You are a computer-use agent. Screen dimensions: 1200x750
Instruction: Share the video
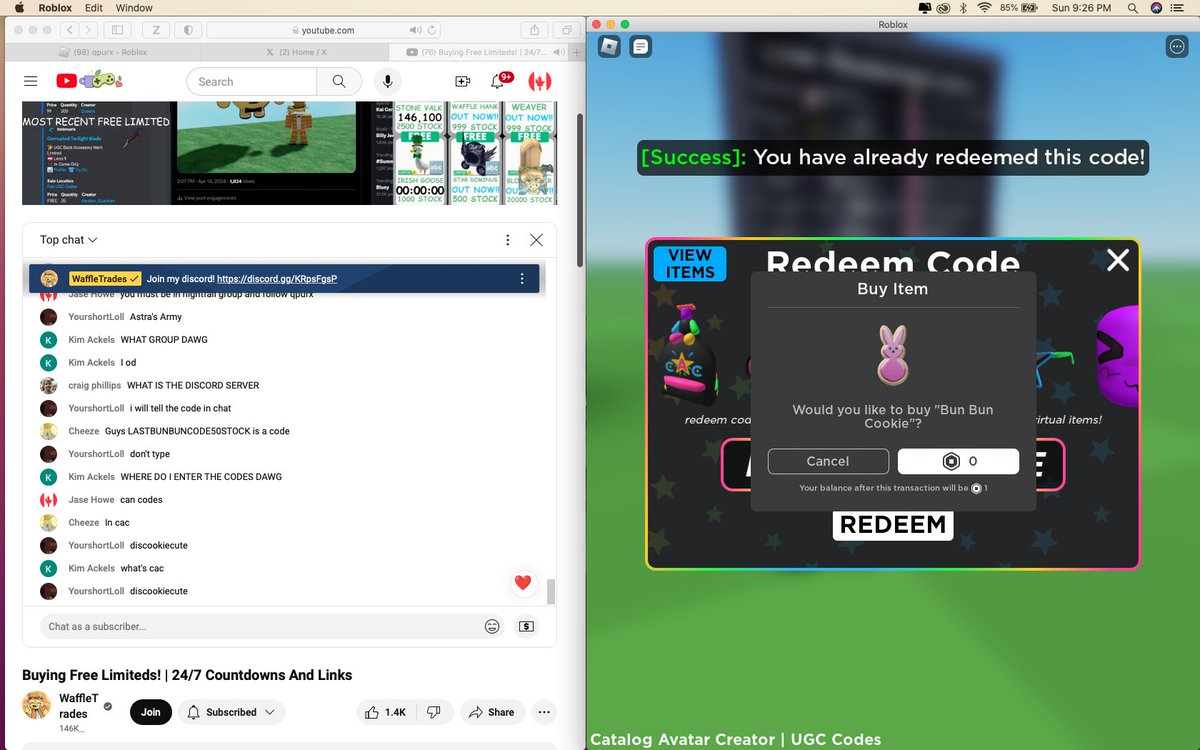(491, 712)
